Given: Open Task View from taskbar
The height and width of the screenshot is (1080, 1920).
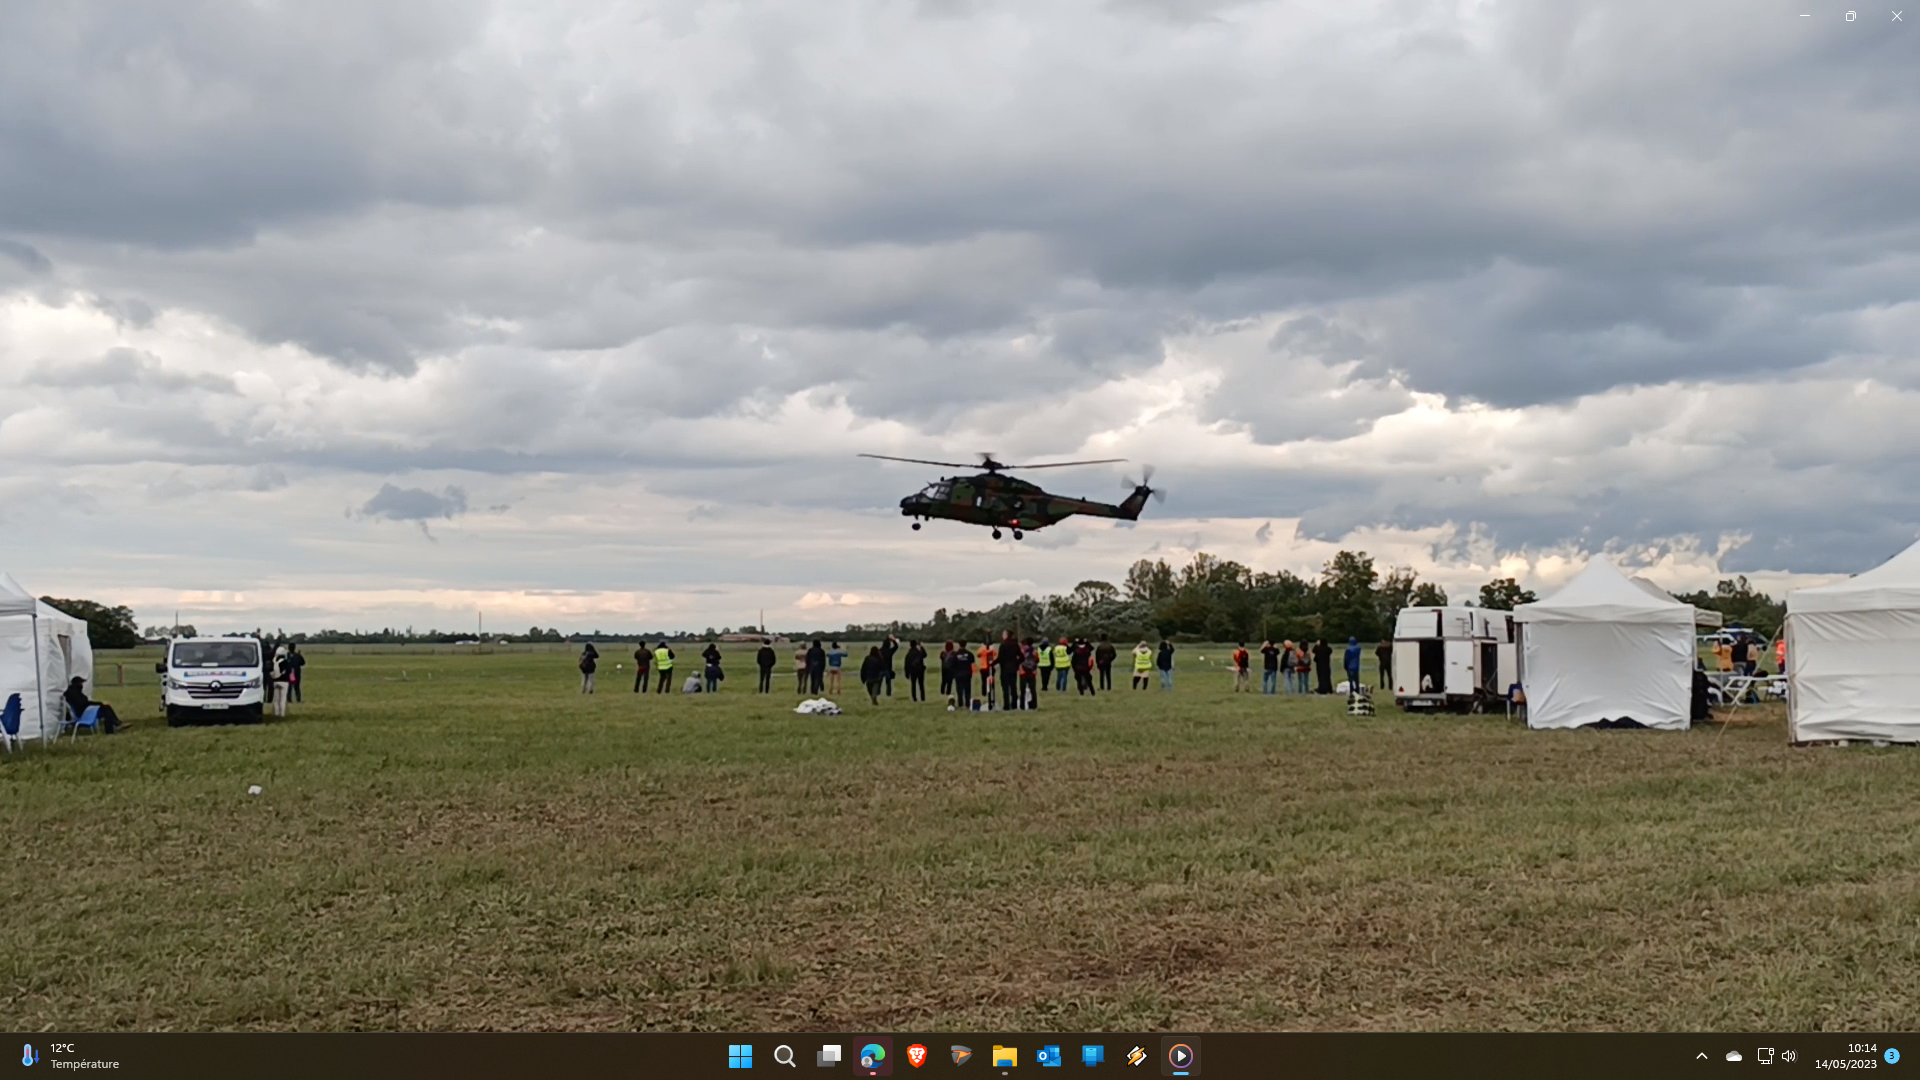Looking at the screenshot, I should 829,1056.
